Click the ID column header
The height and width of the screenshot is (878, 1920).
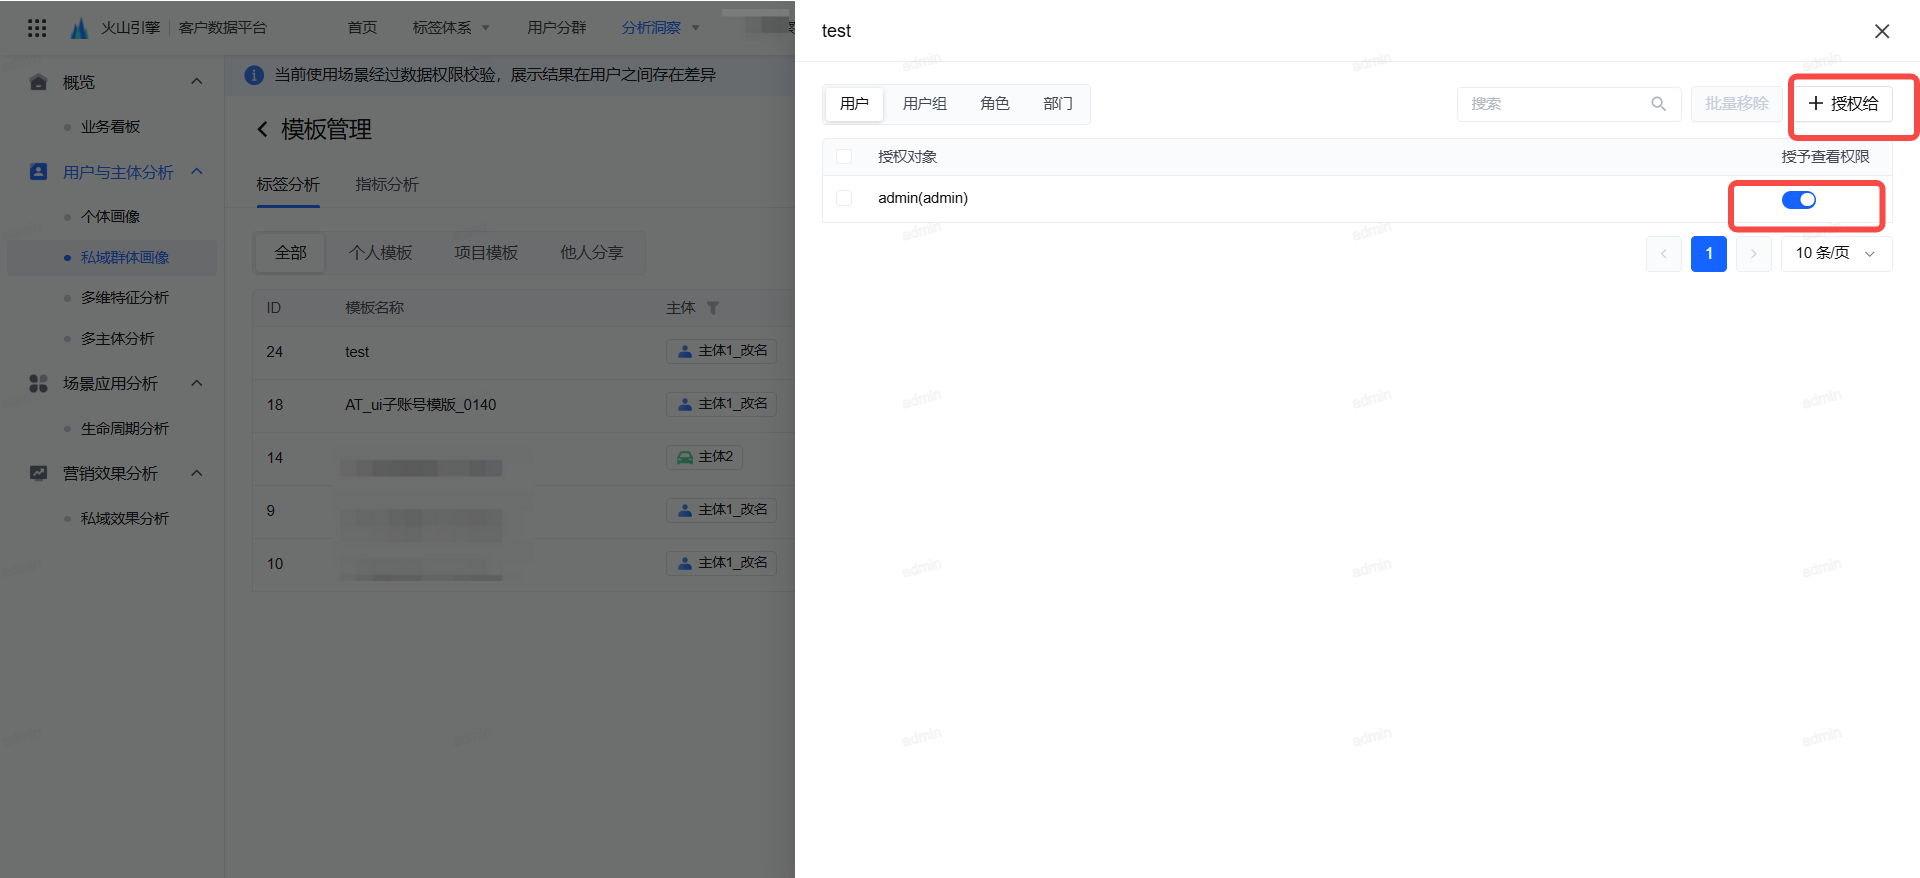(x=273, y=308)
